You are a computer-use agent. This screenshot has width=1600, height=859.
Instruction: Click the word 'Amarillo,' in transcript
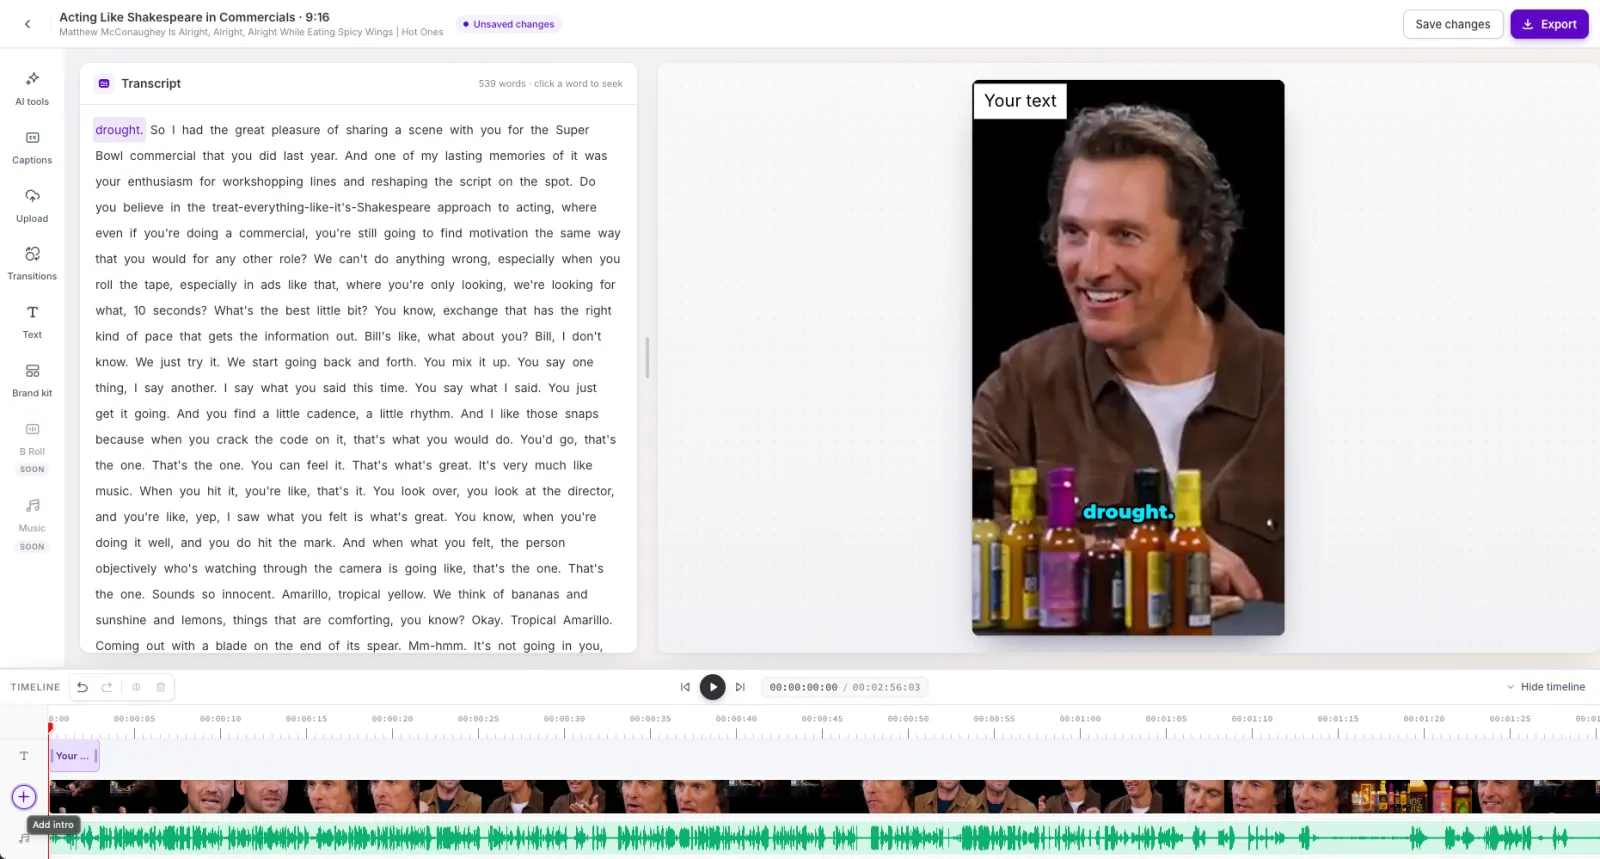pyautogui.click(x=306, y=594)
